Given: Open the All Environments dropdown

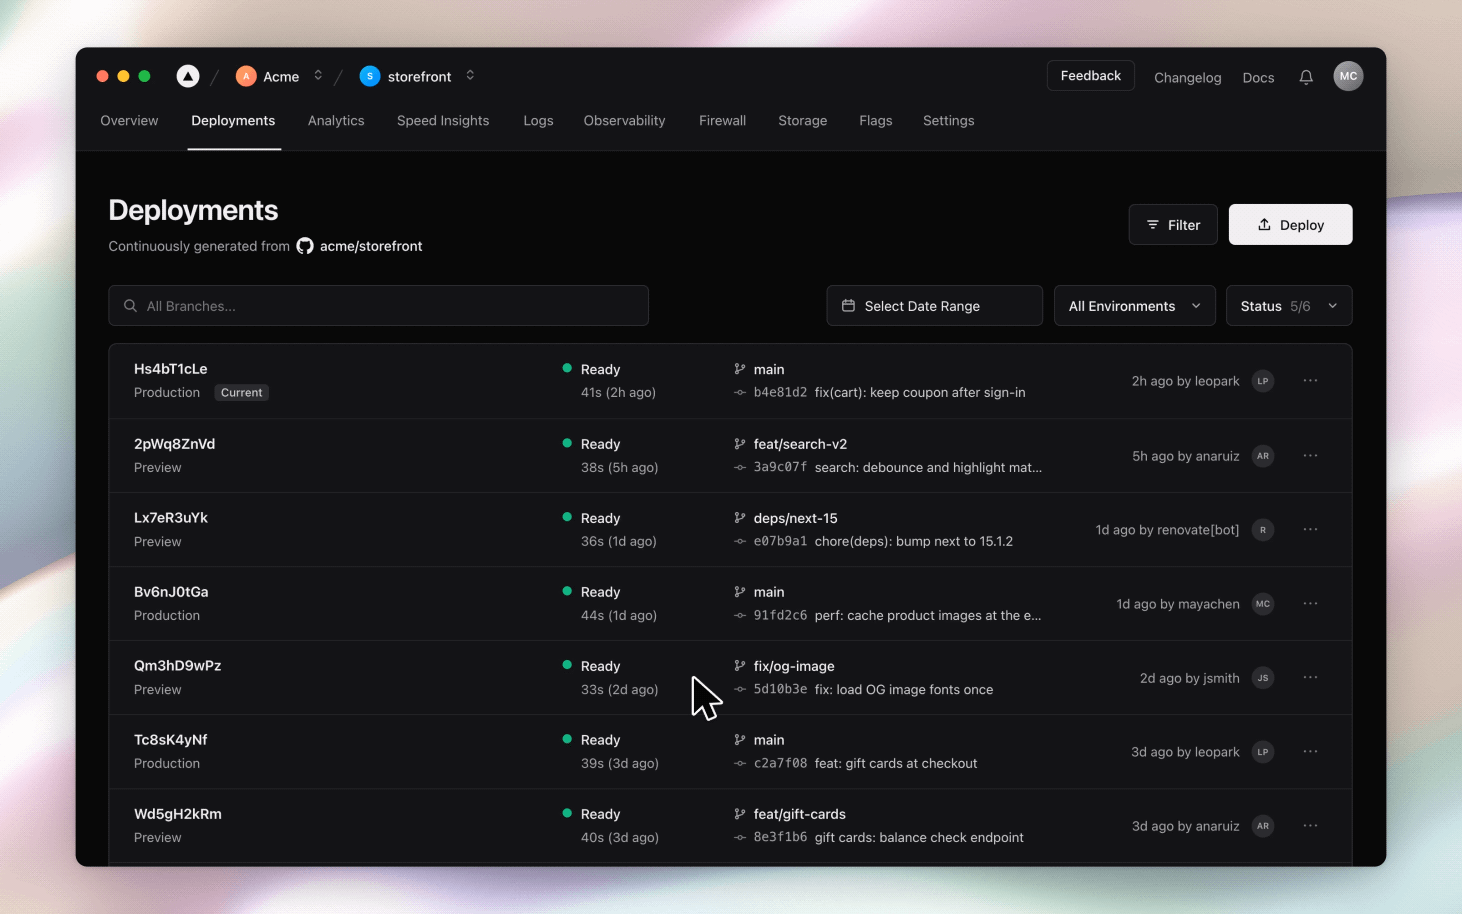Looking at the screenshot, I should pos(1135,306).
